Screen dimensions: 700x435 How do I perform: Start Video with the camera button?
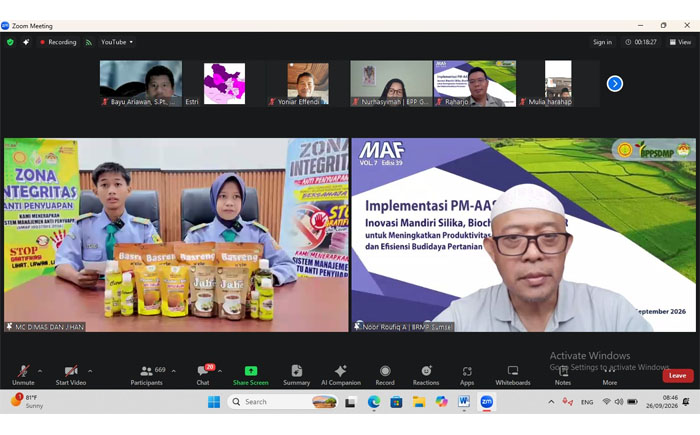pos(71,375)
